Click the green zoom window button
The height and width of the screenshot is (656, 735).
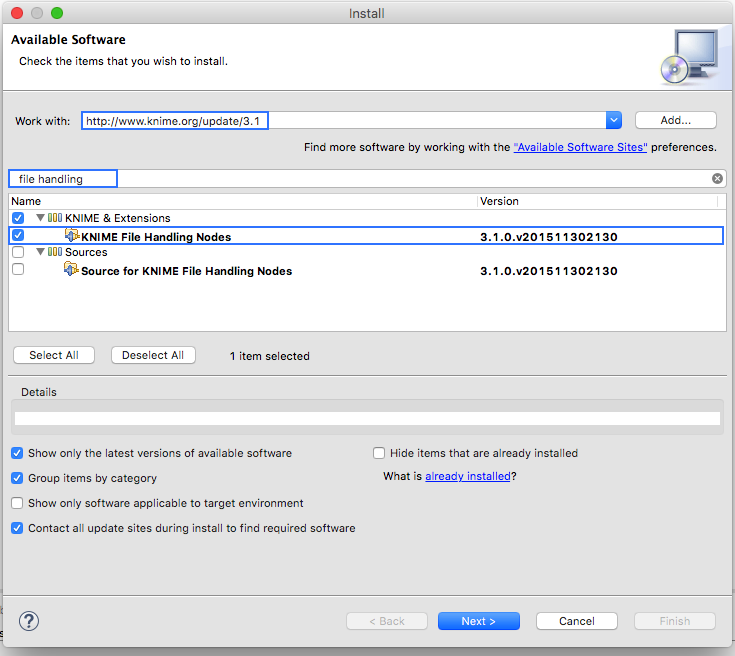(57, 13)
